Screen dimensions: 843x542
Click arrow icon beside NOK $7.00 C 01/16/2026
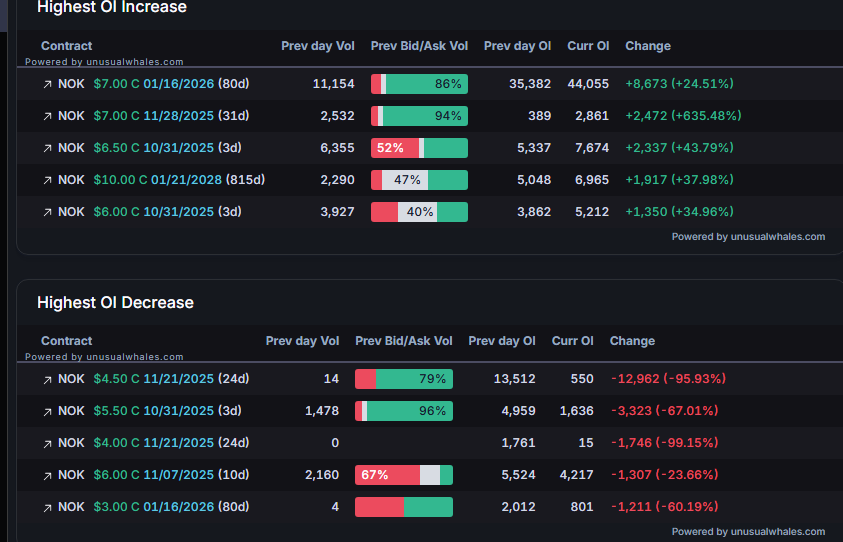pyautogui.click(x=47, y=84)
